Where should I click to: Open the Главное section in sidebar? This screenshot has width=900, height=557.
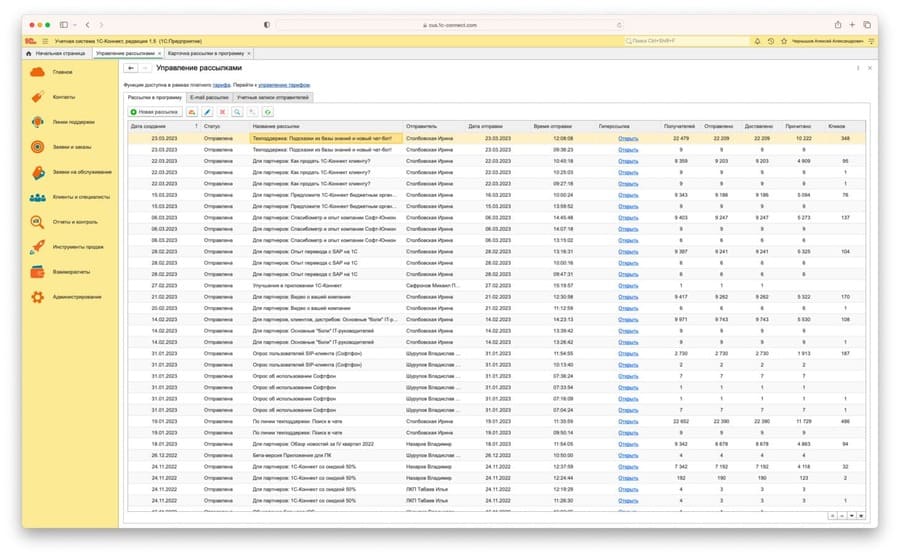point(52,72)
